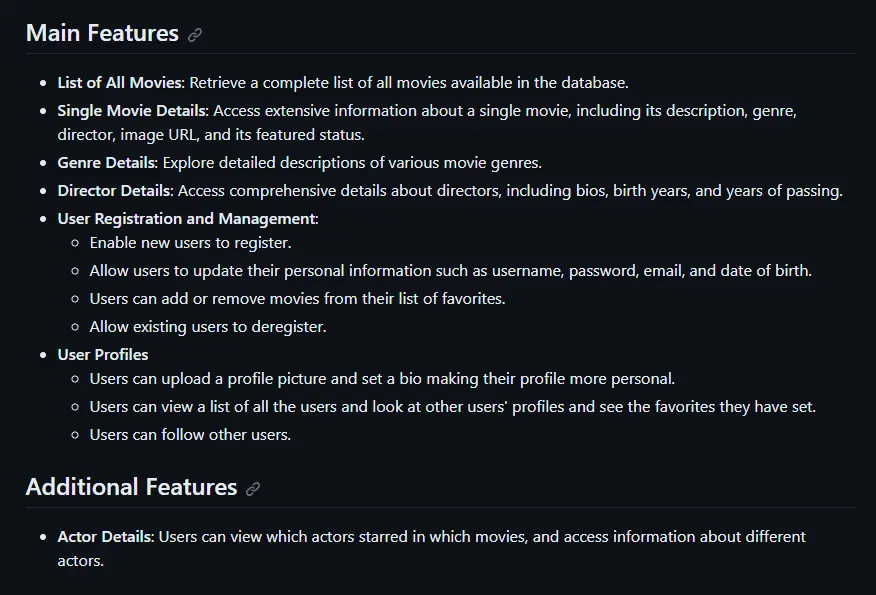Click the line Users can follow other users
This screenshot has width=876, height=595.
(190, 434)
